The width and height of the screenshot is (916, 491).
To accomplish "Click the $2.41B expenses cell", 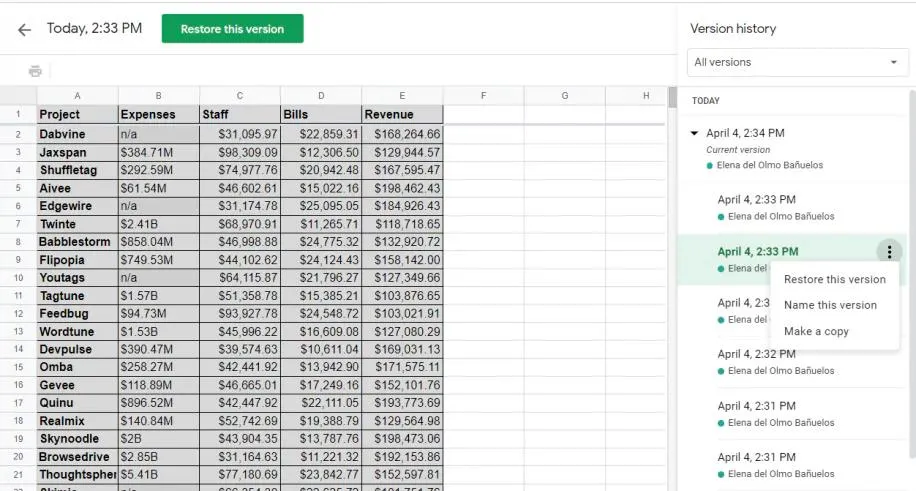I will (x=158, y=224).
